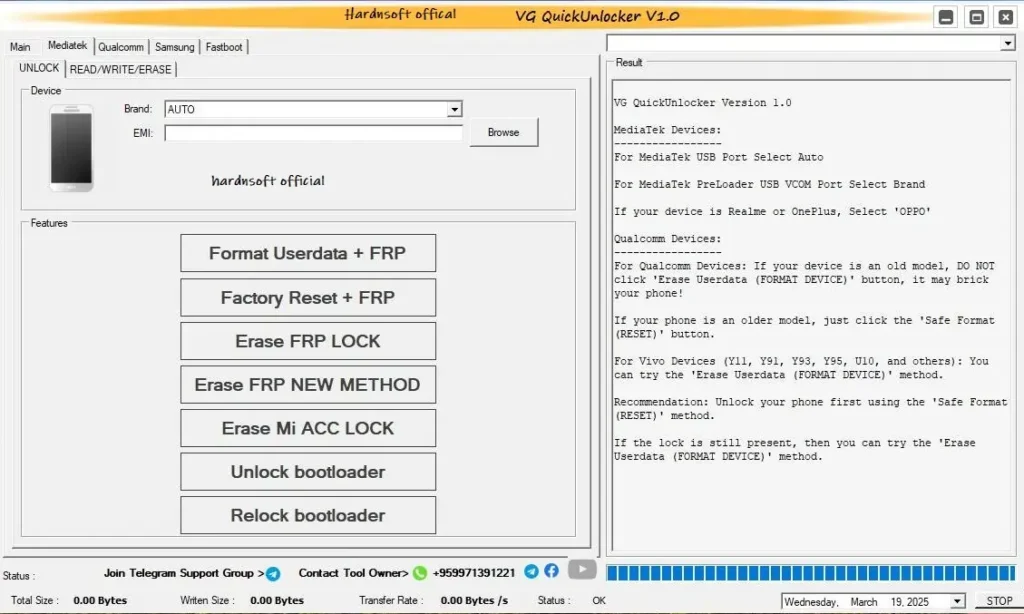
Task: Open the READ/WRITE/ERASE sub-tab
Action: click(121, 69)
